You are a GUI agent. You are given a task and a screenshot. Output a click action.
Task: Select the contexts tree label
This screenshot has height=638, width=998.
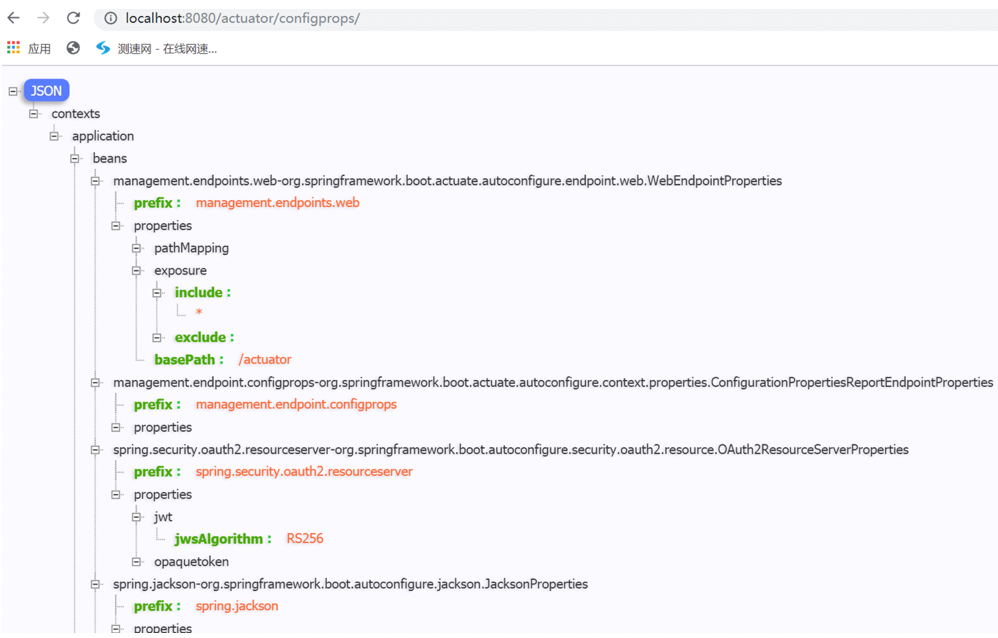click(x=76, y=113)
